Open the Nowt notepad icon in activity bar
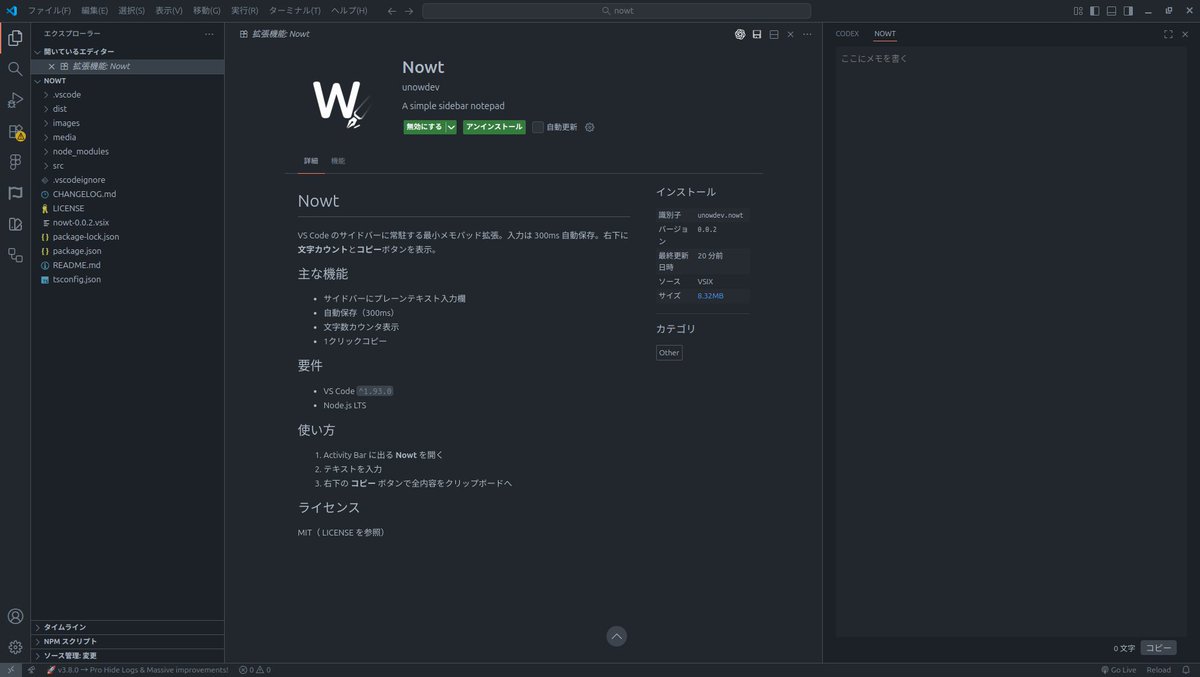 15,224
